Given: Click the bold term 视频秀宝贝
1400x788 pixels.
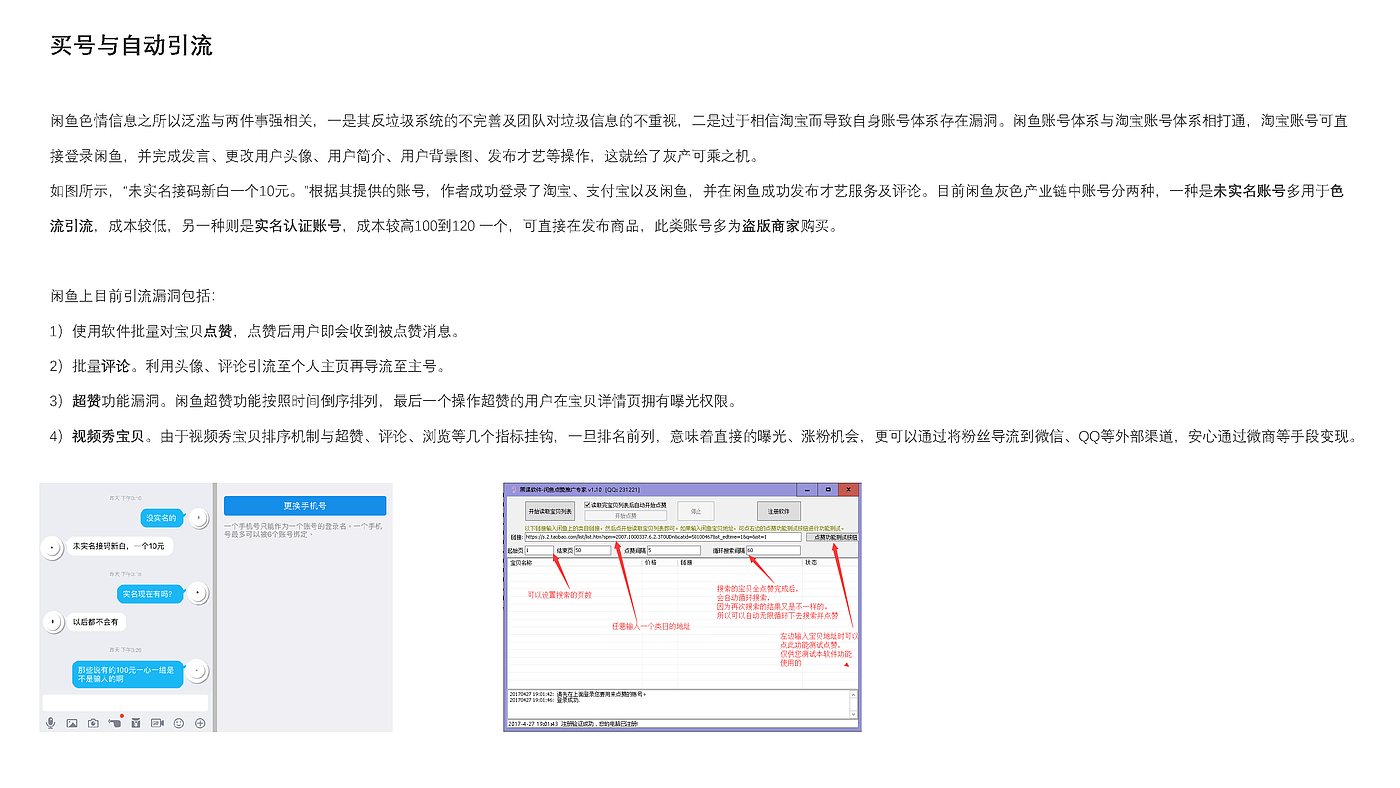Looking at the screenshot, I should (108, 436).
